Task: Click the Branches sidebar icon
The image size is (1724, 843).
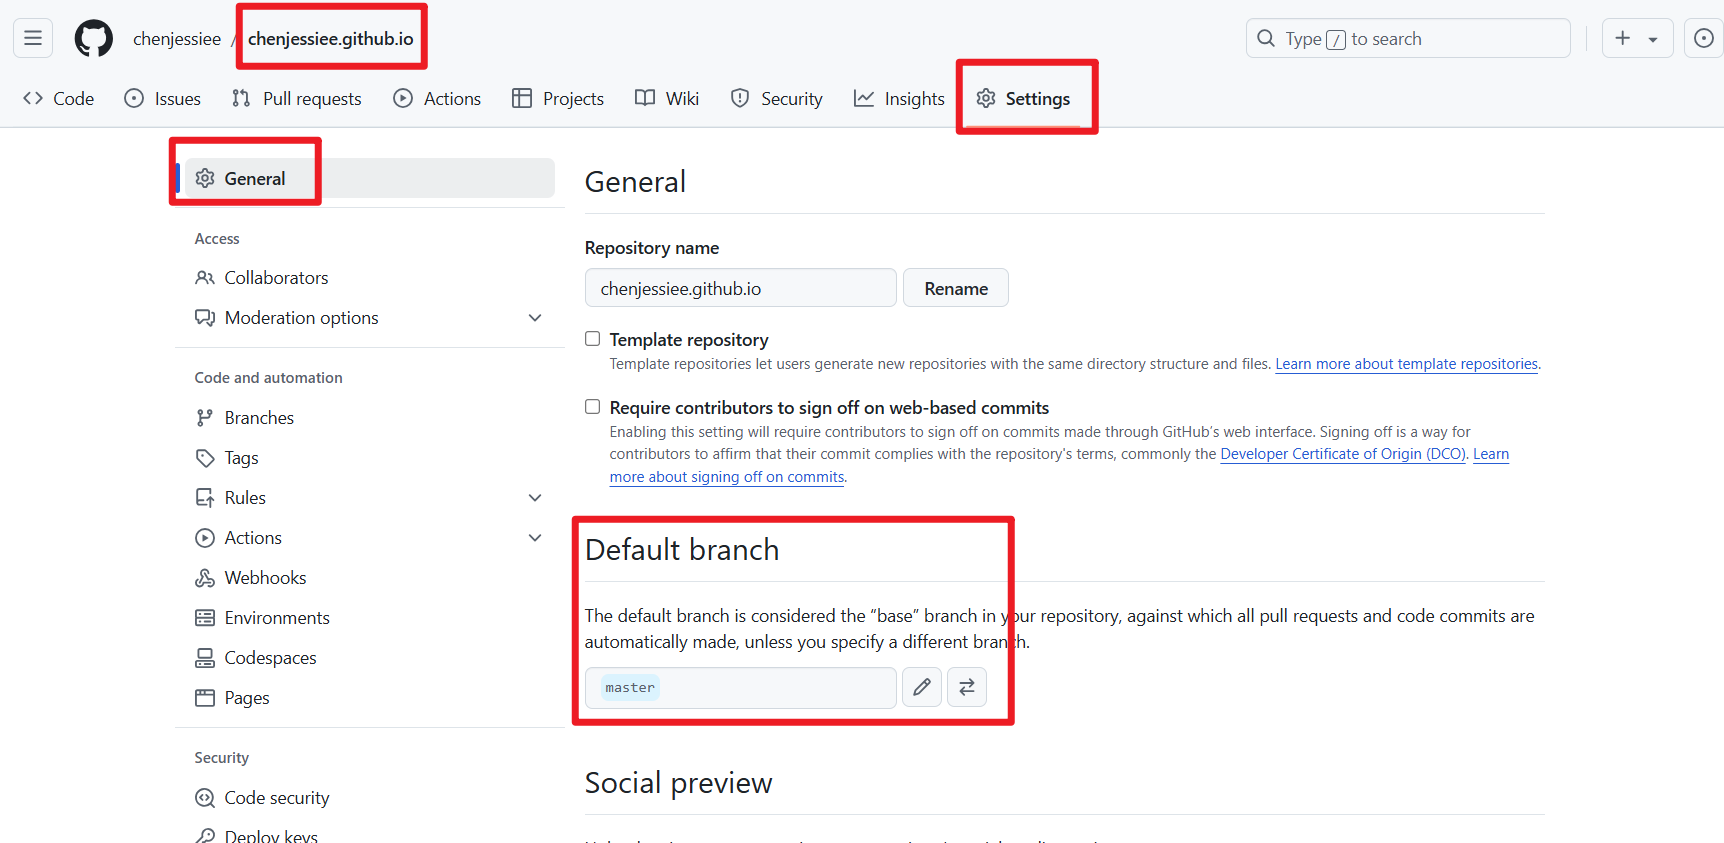Action: pos(205,418)
